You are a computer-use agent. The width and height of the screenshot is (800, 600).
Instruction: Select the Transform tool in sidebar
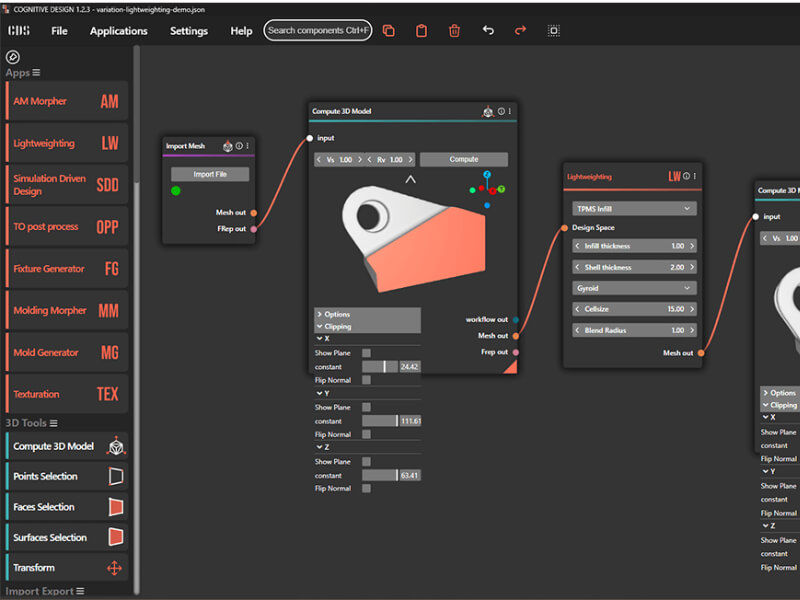coord(67,568)
